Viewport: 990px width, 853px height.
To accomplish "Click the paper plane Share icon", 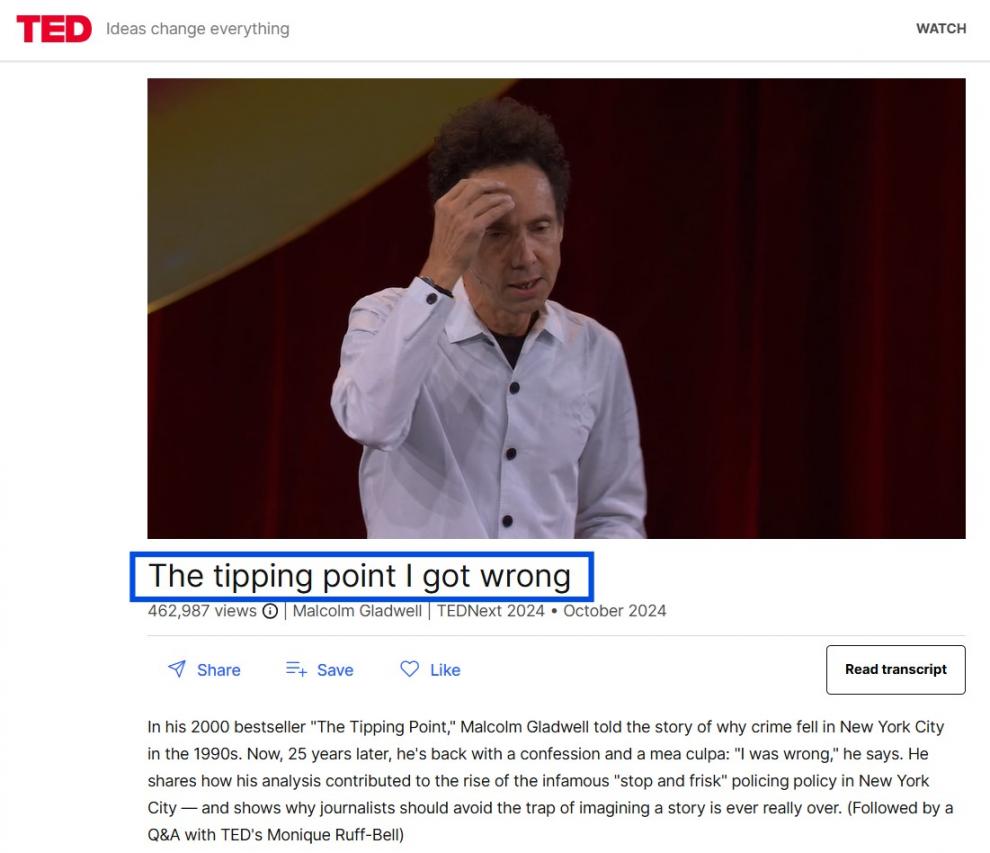I will click(177, 669).
